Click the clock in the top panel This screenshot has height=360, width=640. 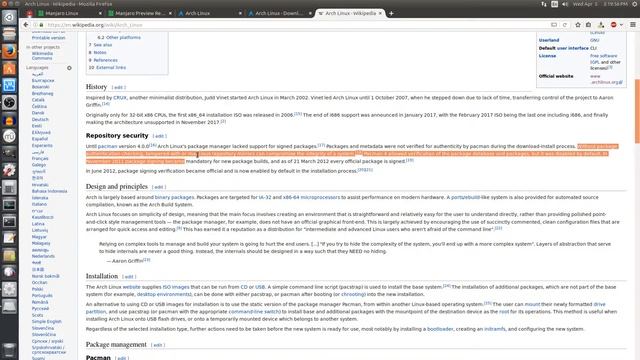click(x=600, y=4)
